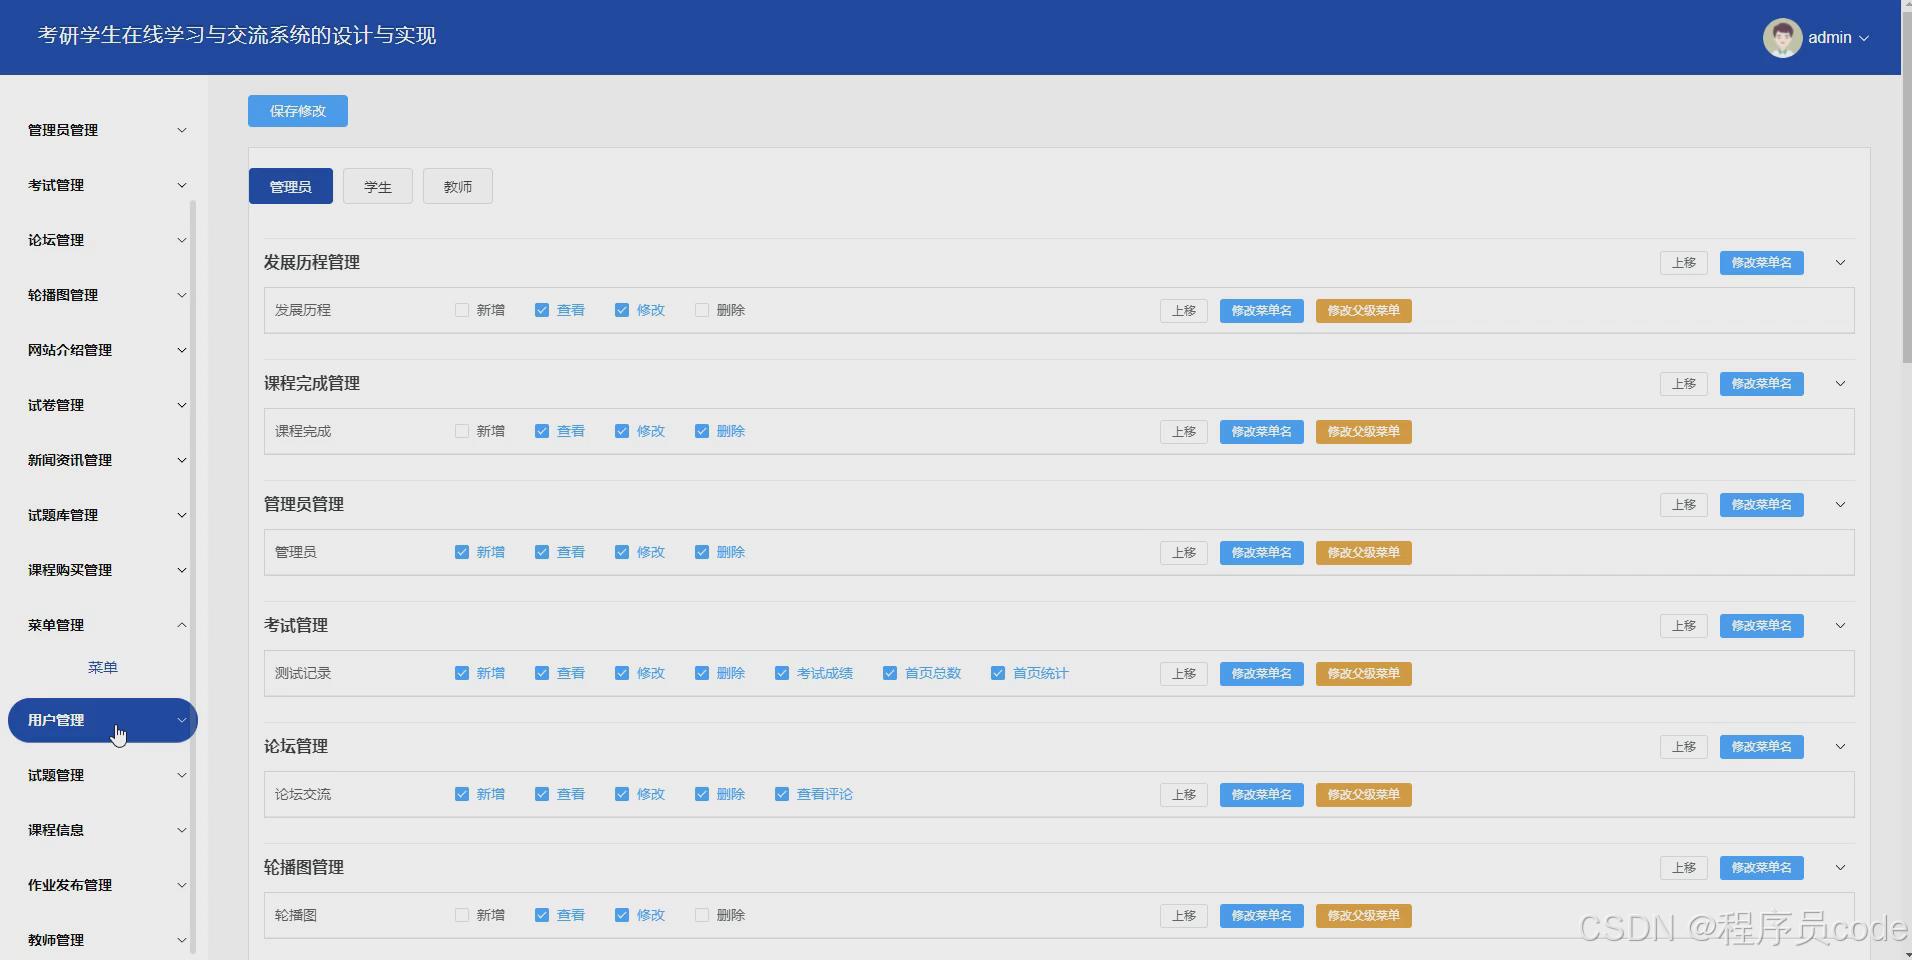Click 上移 in the 发展历程 row
The height and width of the screenshot is (960, 1912).
coord(1184,311)
